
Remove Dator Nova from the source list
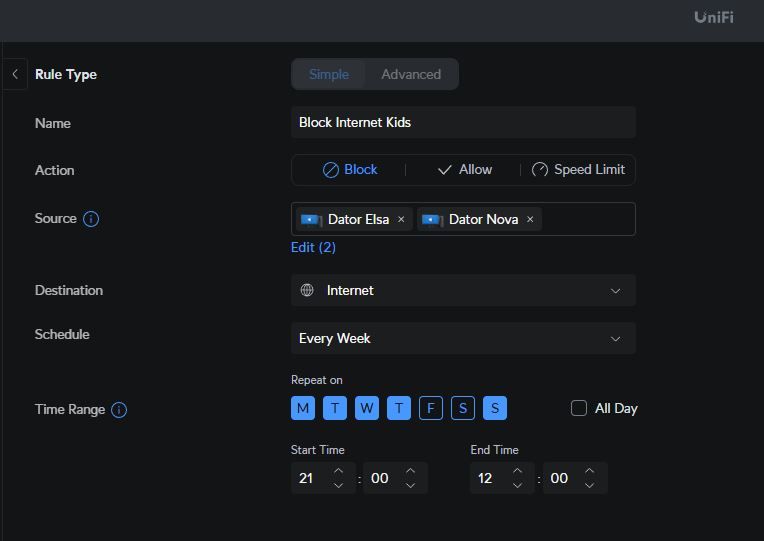pyautogui.click(x=530, y=219)
